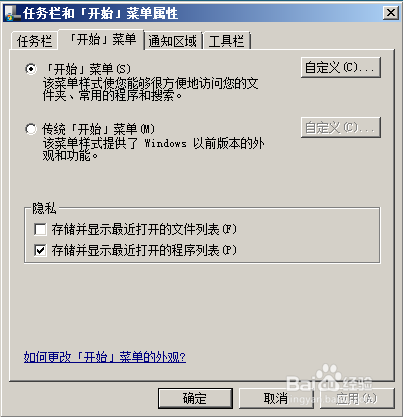Go to the 工具栏 tab
This screenshot has width=403, height=417.
227,41
